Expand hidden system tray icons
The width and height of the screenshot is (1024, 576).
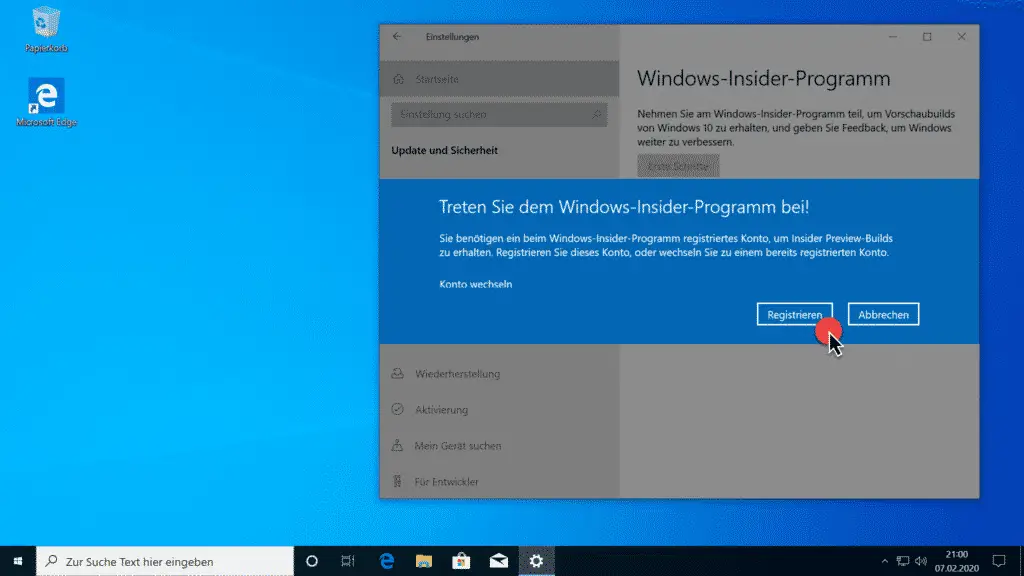click(x=884, y=561)
